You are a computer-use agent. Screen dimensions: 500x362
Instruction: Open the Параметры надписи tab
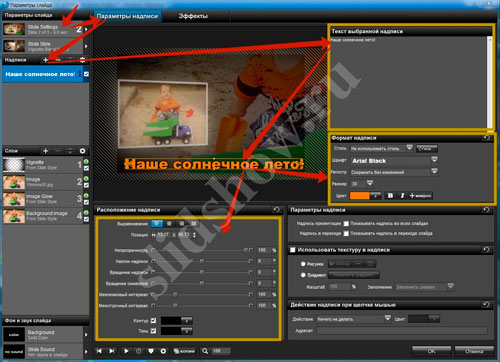click(x=127, y=16)
